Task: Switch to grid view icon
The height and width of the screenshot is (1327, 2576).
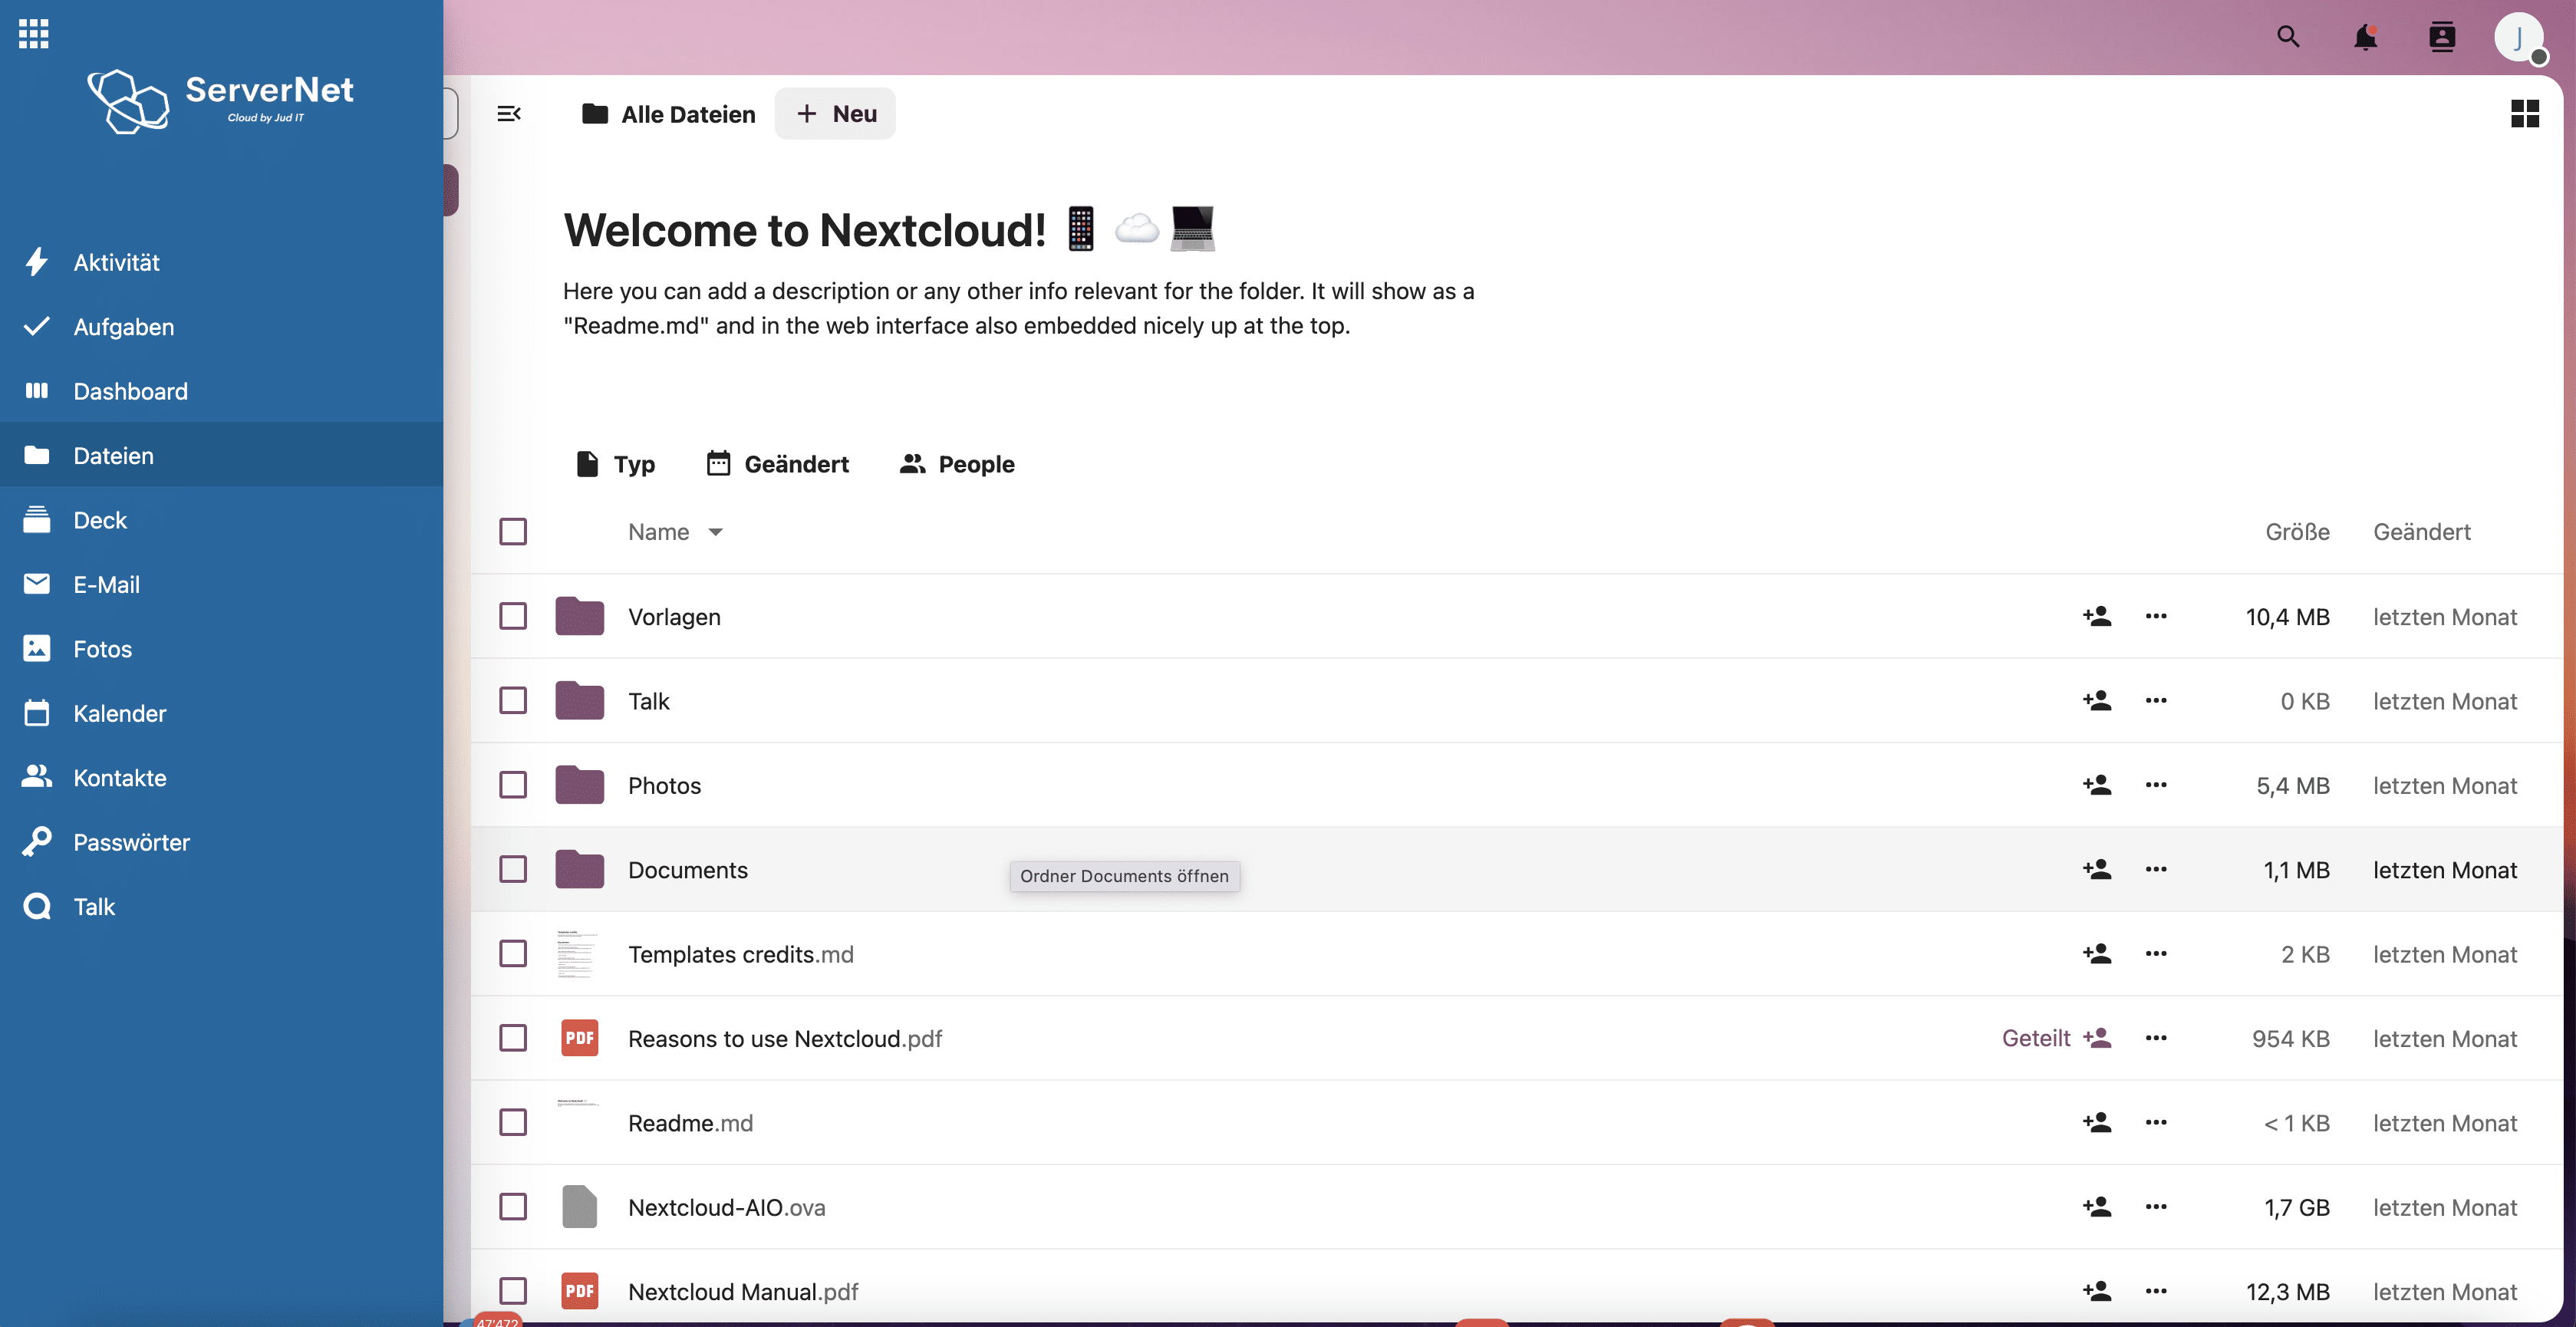Action: coord(2525,114)
